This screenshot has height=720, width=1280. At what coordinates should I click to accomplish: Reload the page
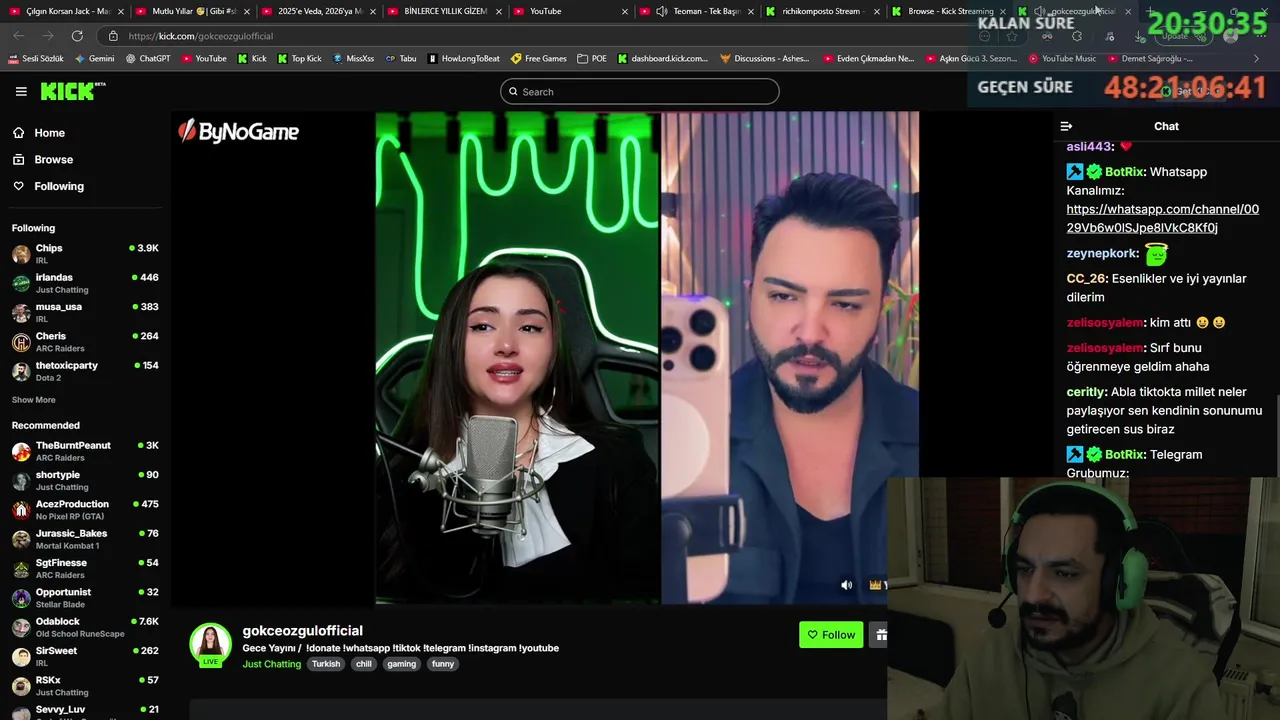[x=77, y=36]
